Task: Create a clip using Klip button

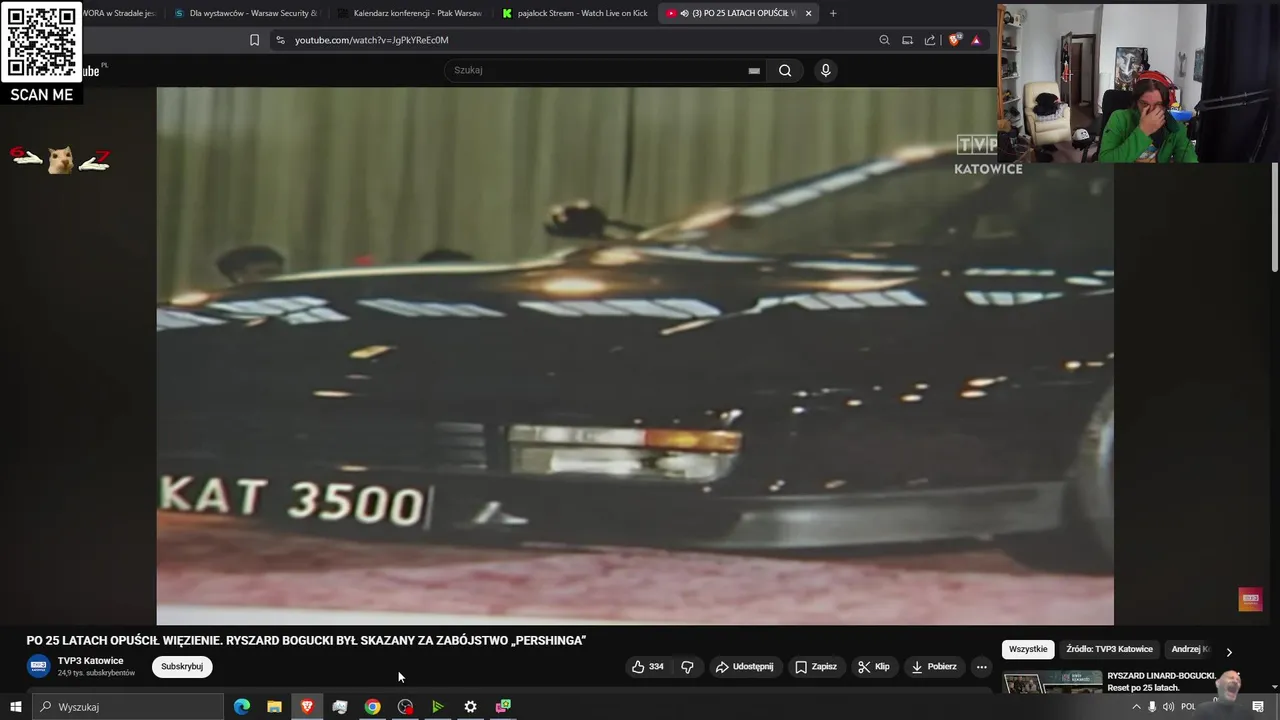Action: 873,666
